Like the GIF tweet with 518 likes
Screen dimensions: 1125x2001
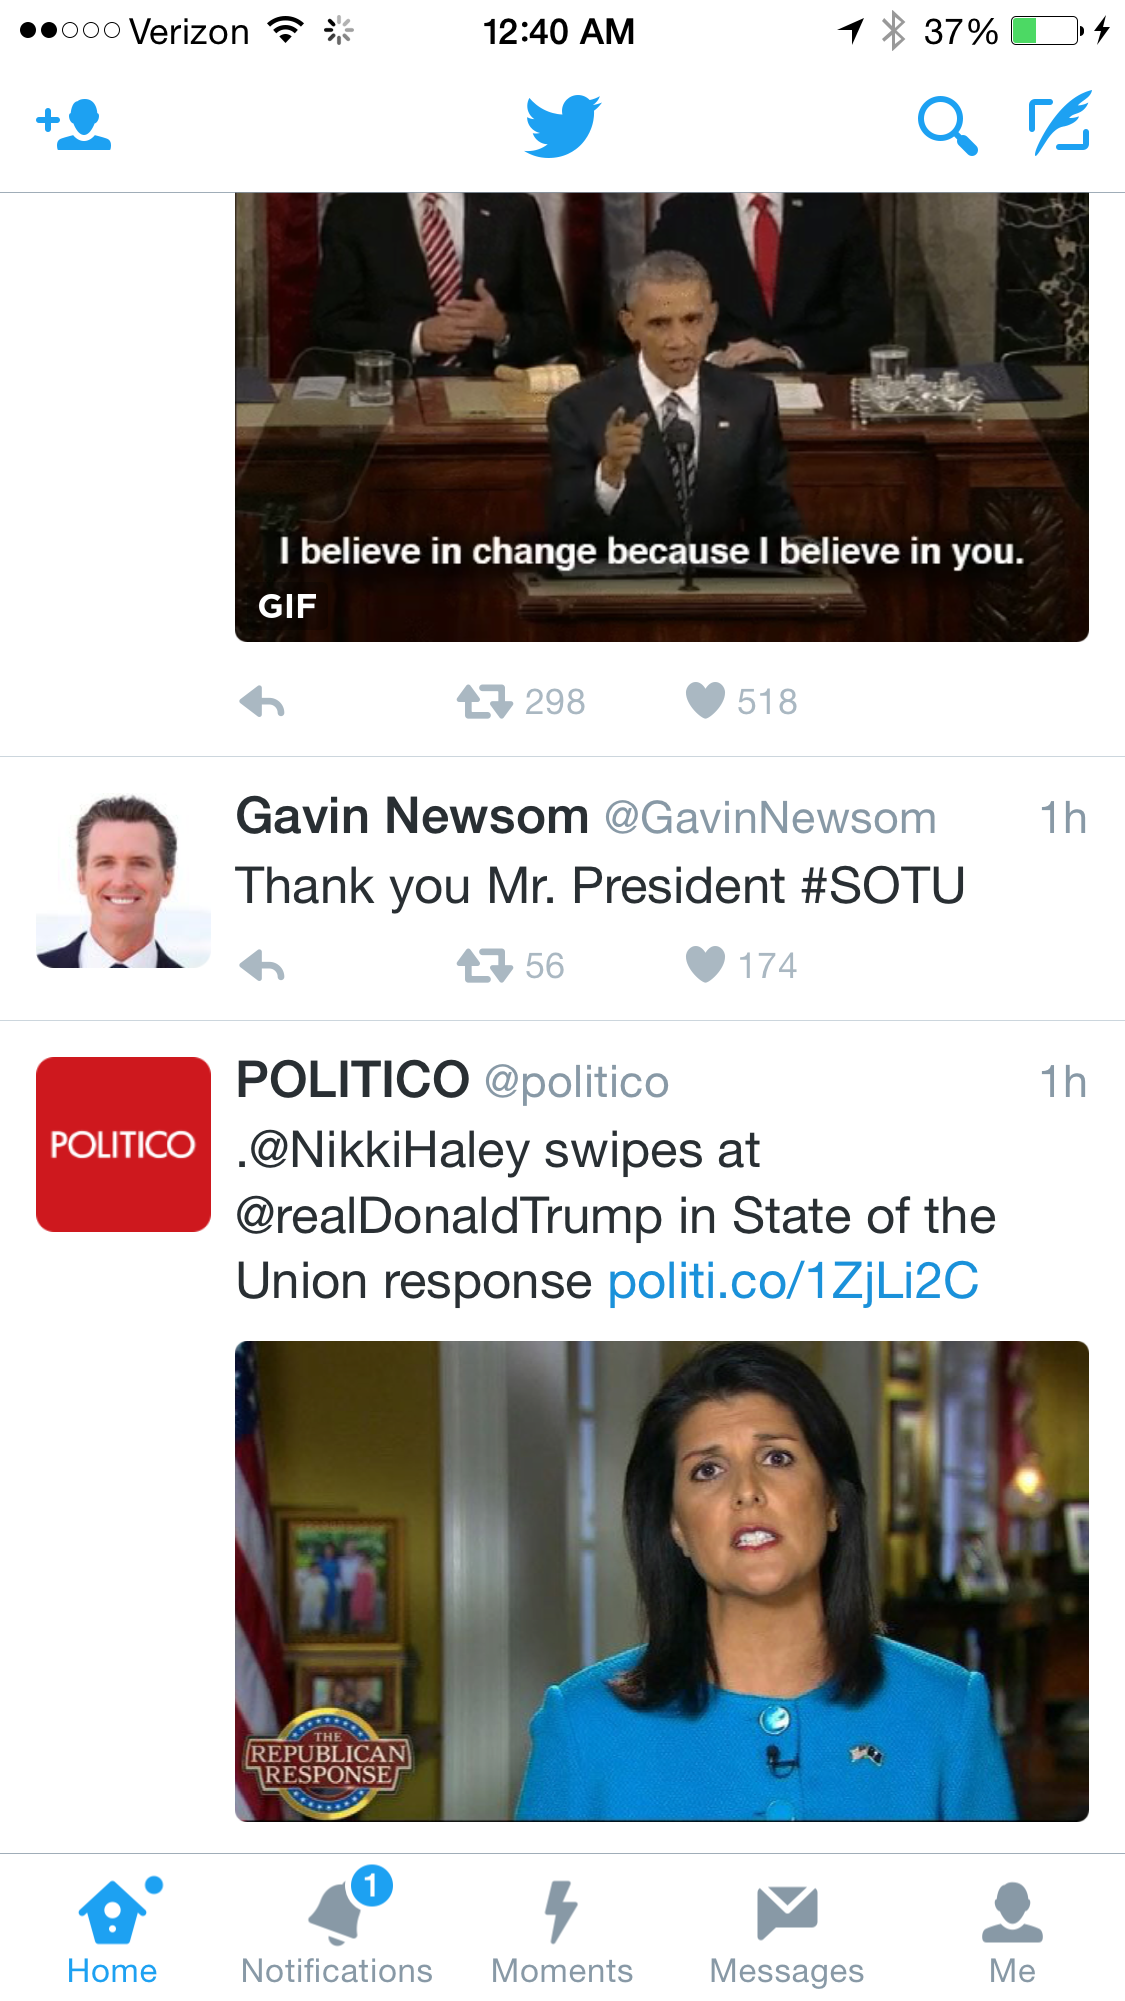point(705,701)
